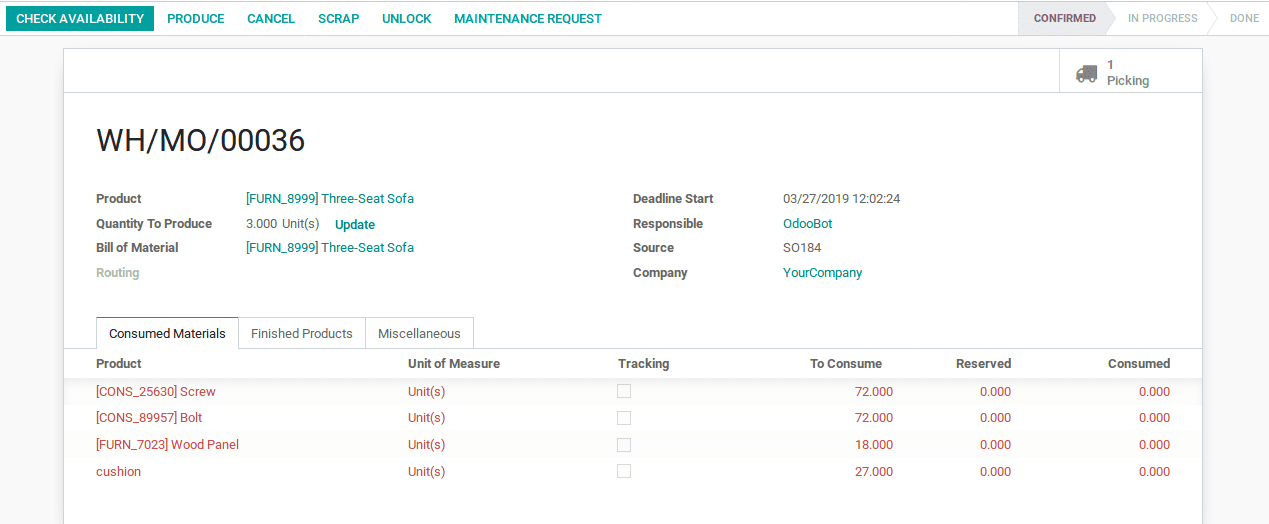
Task: Click the 18.000 to-consume value
Action: click(874, 445)
